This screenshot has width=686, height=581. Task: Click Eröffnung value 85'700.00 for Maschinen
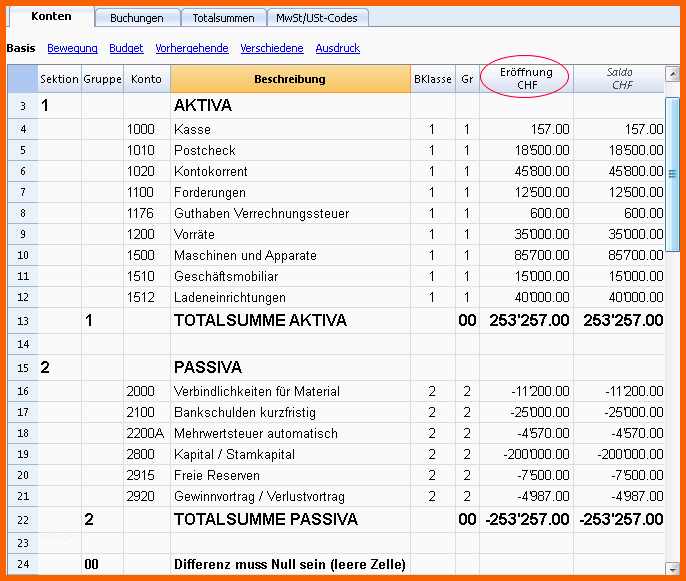[x=526, y=255]
